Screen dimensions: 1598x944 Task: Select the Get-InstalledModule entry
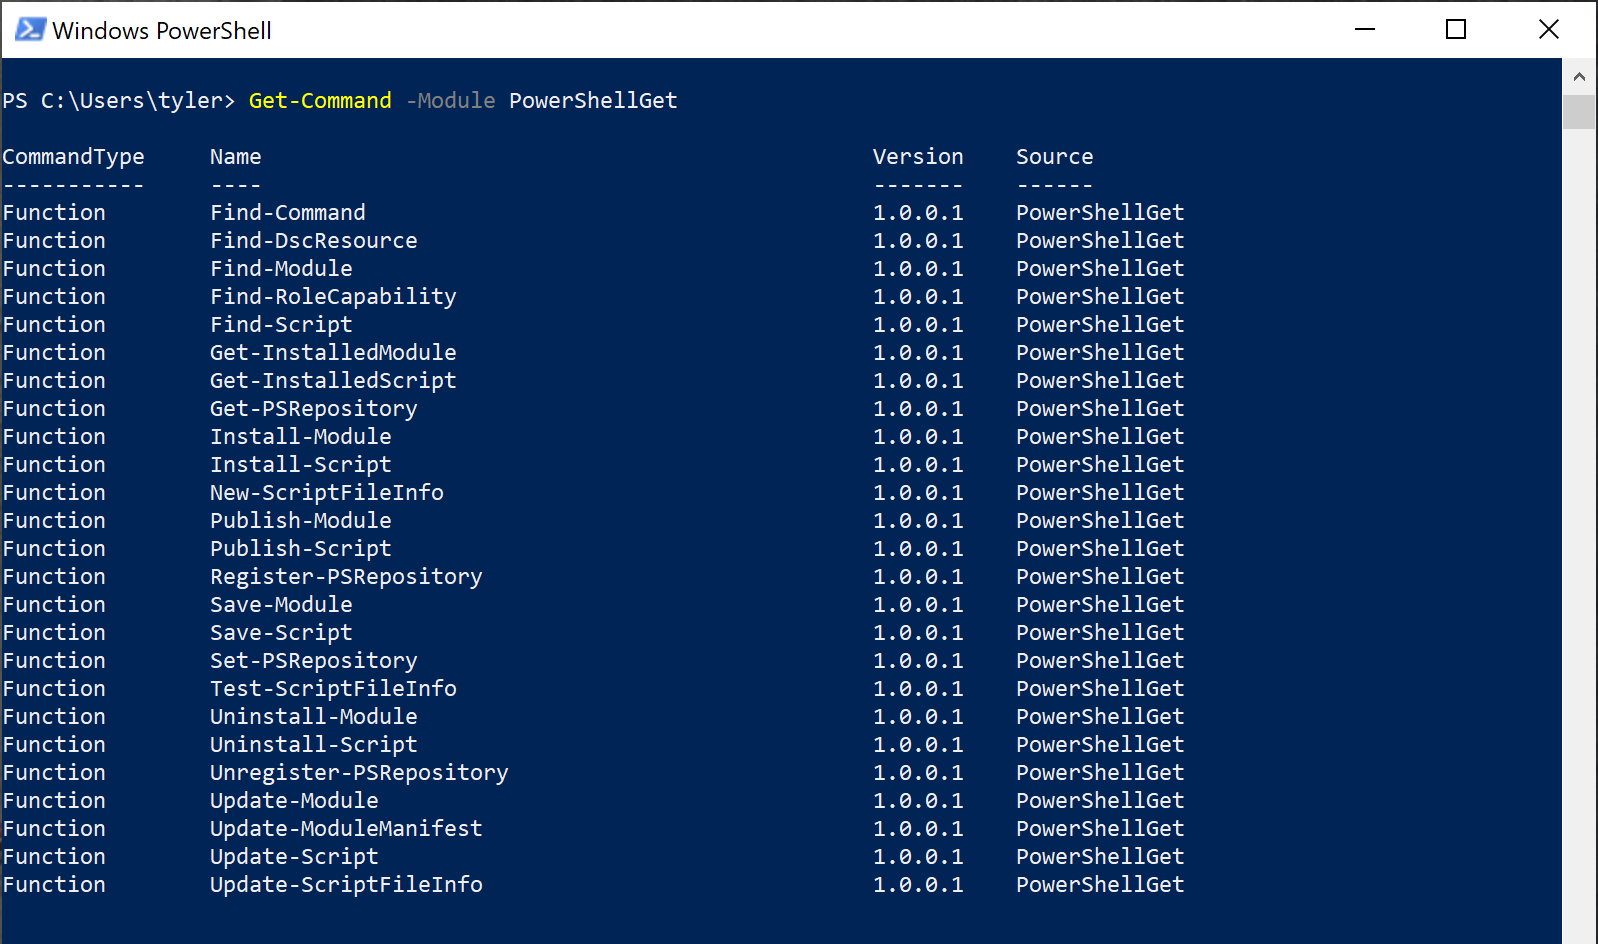[x=333, y=353]
